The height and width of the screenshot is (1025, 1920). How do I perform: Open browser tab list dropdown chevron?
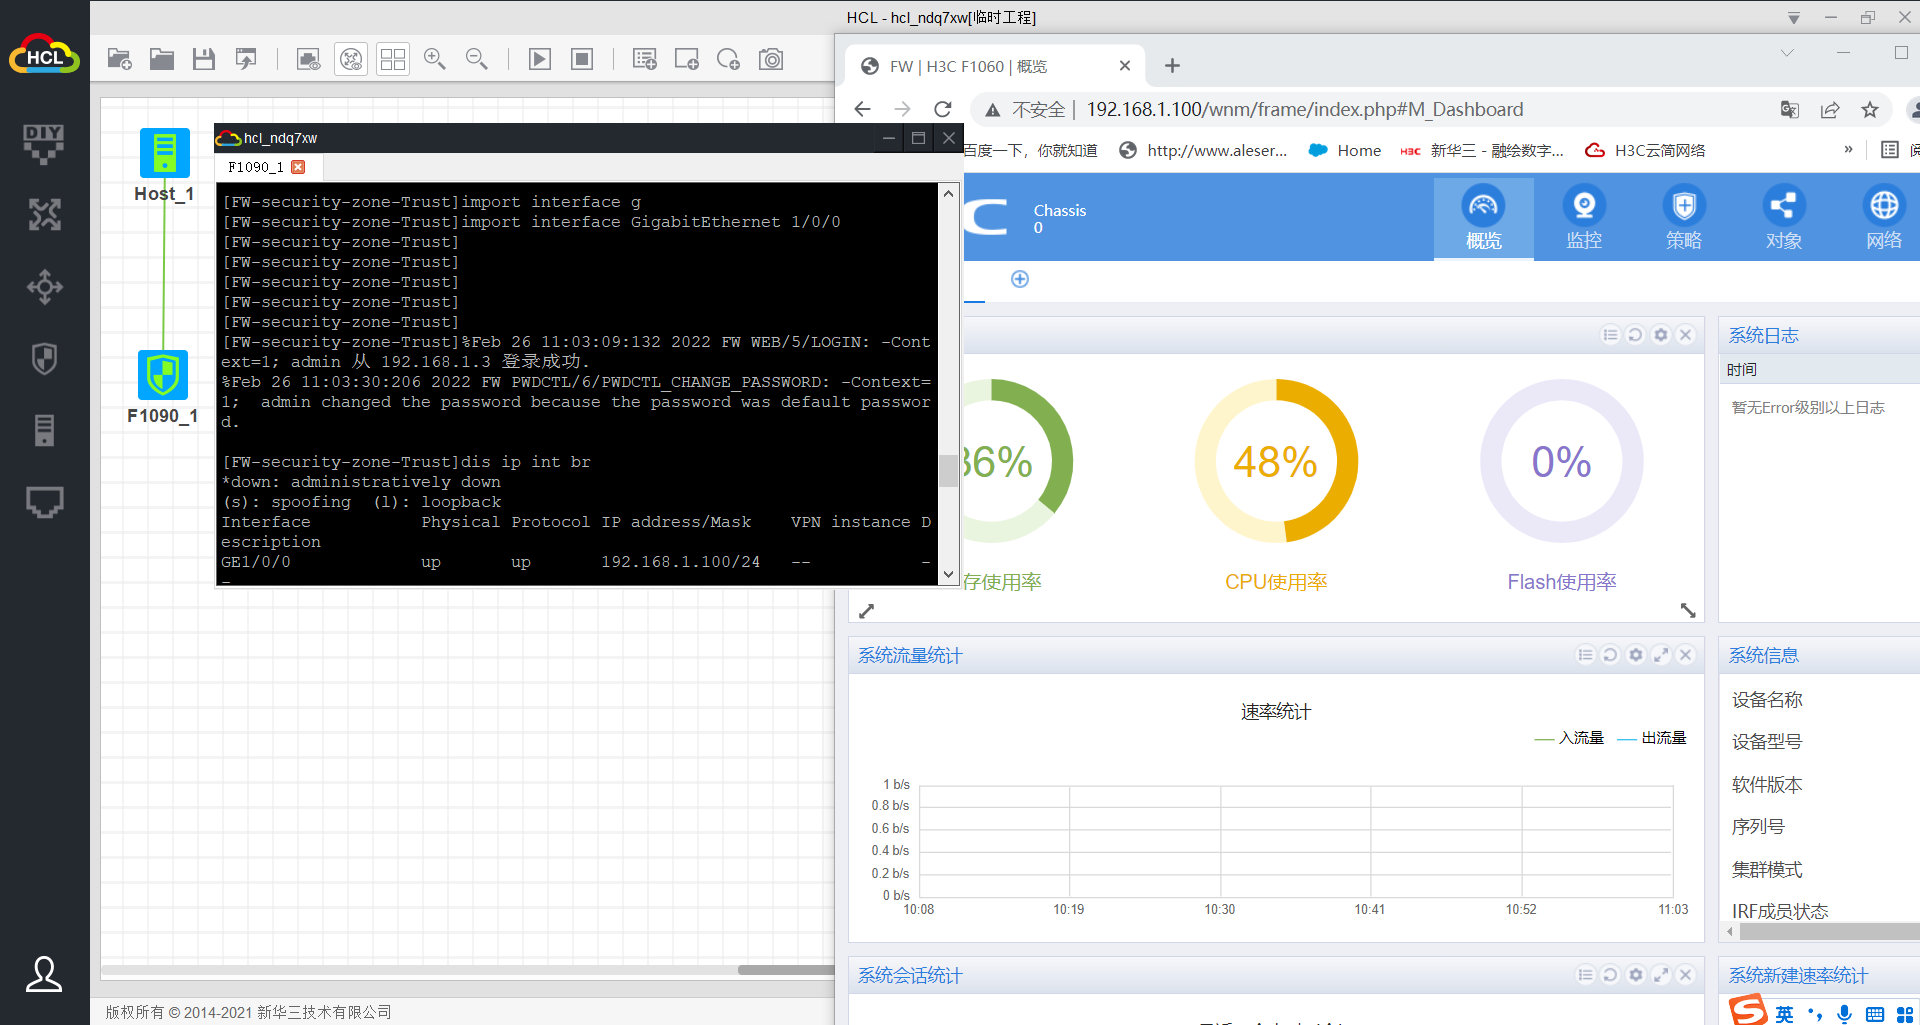tap(1787, 53)
